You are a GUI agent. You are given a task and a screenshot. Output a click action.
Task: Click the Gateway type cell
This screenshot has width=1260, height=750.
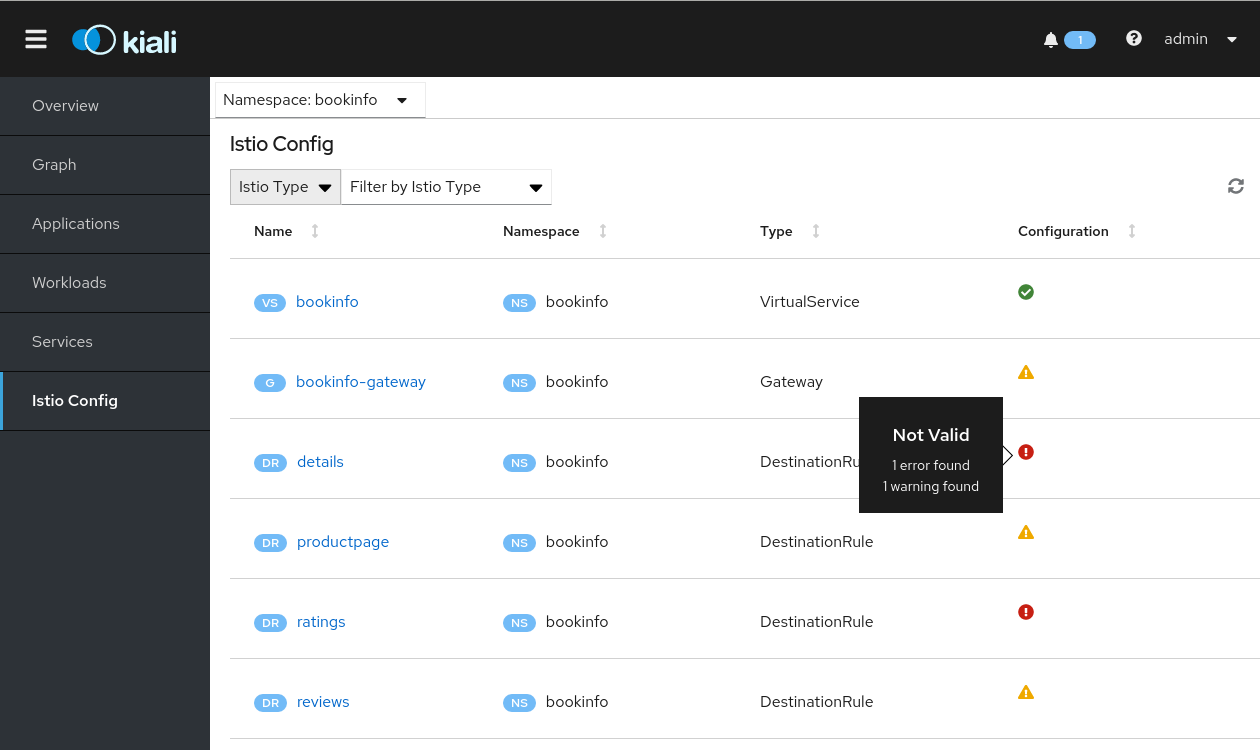(791, 382)
